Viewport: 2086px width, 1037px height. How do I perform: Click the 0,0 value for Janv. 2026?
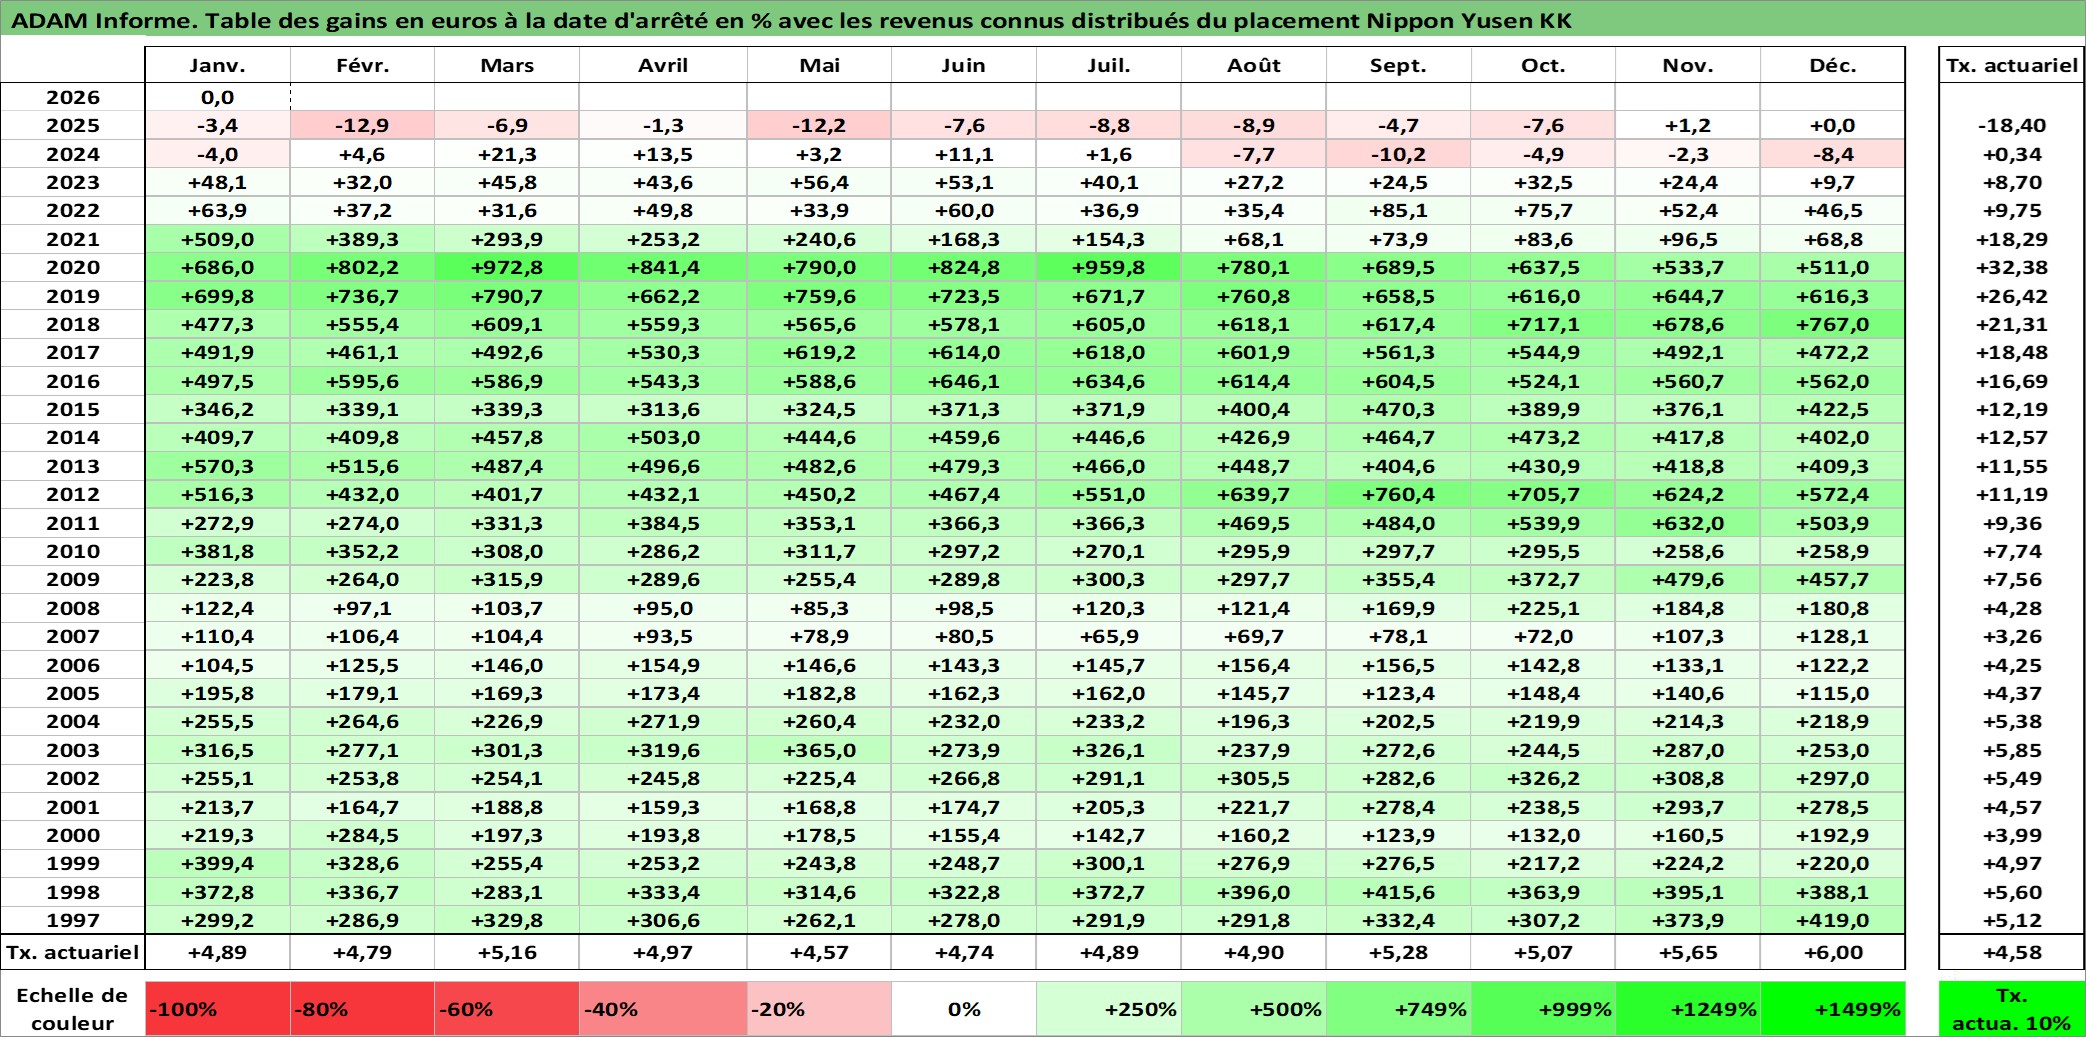coord(218,97)
